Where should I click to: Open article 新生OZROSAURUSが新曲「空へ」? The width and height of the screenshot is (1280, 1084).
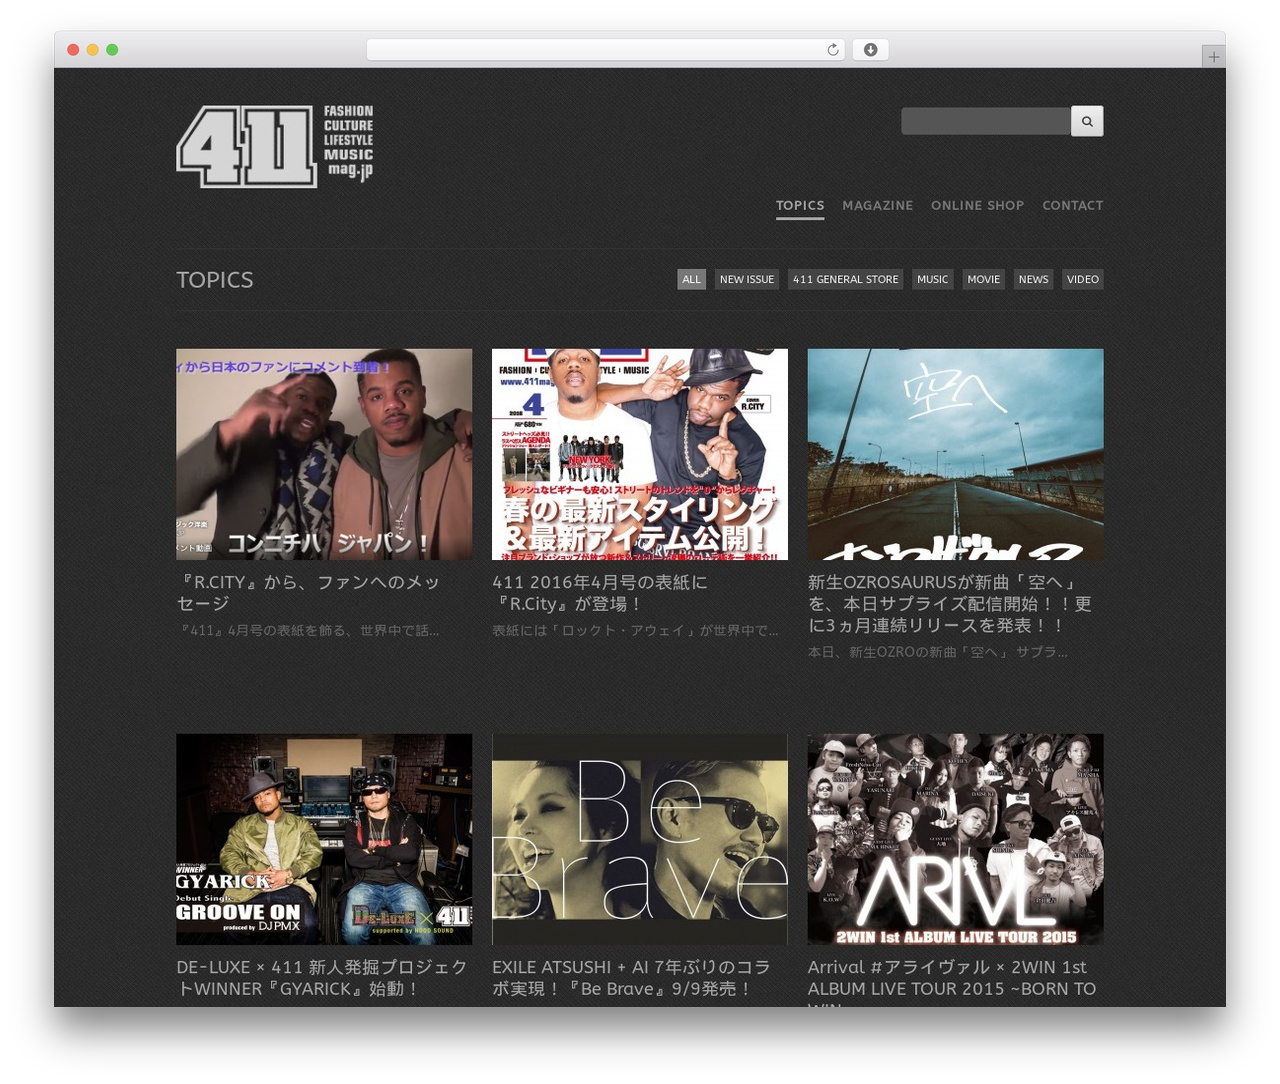coord(949,603)
